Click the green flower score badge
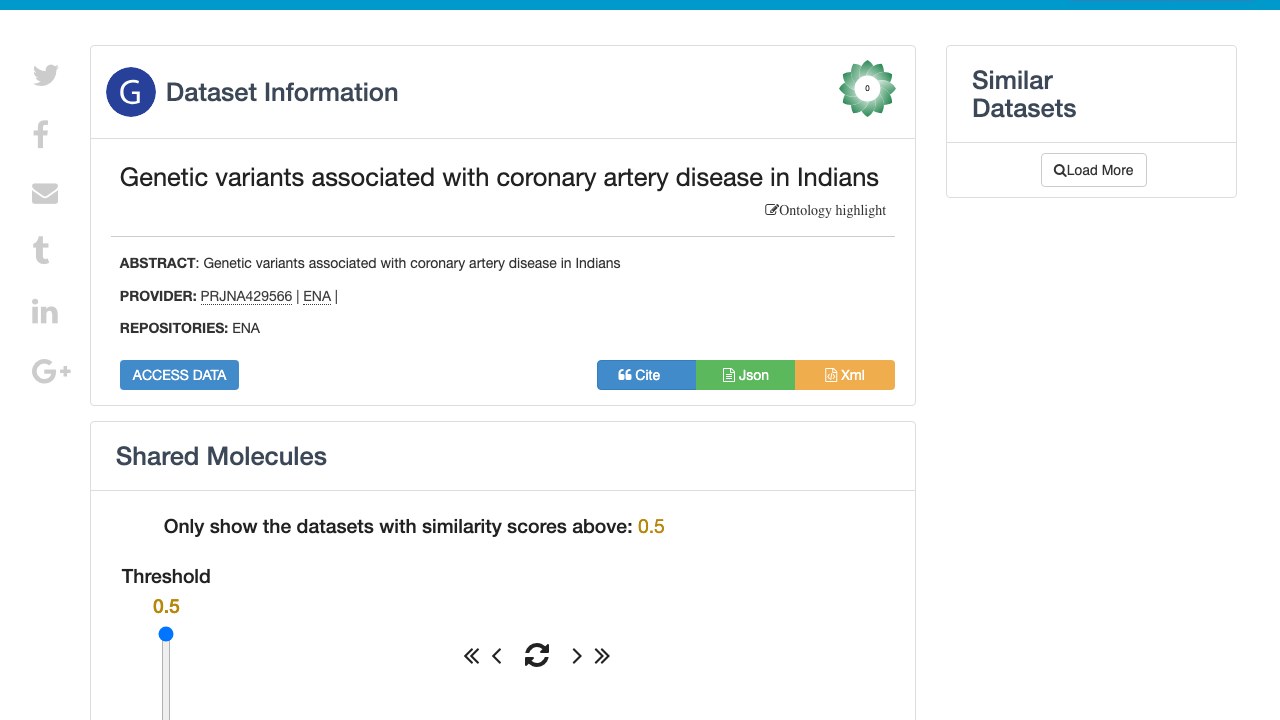 pyautogui.click(x=867, y=88)
